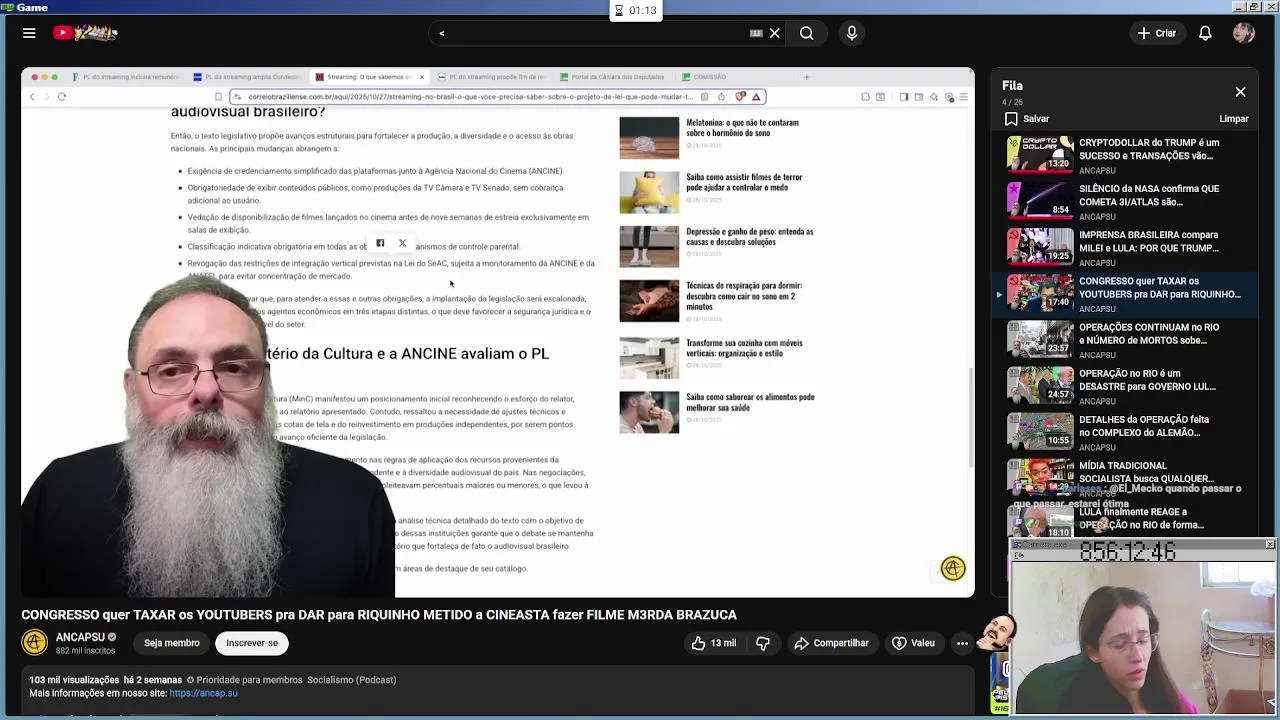1280x720 pixels.
Task: Play queue video IMPRENSA BRASILEIRA compara MILEI
Action: click(1127, 248)
